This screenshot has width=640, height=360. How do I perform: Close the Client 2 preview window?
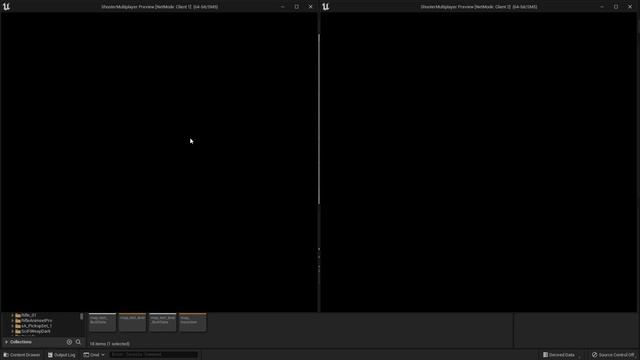tap(630, 7)
